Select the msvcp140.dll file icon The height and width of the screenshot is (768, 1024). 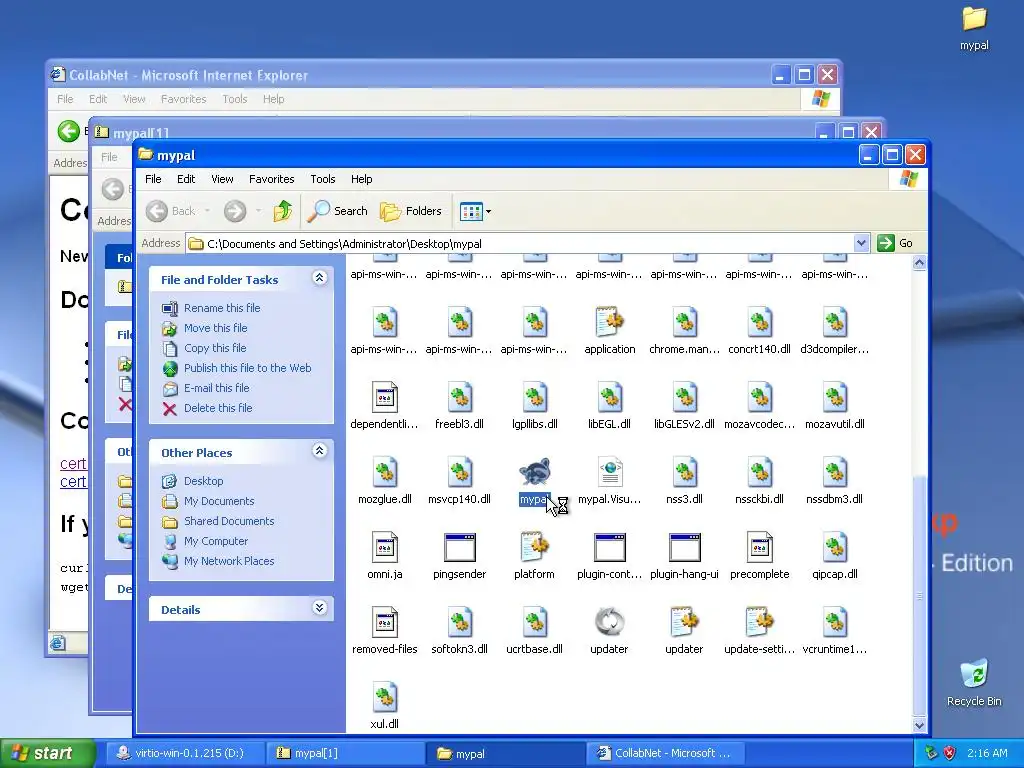tap(460, 472)
